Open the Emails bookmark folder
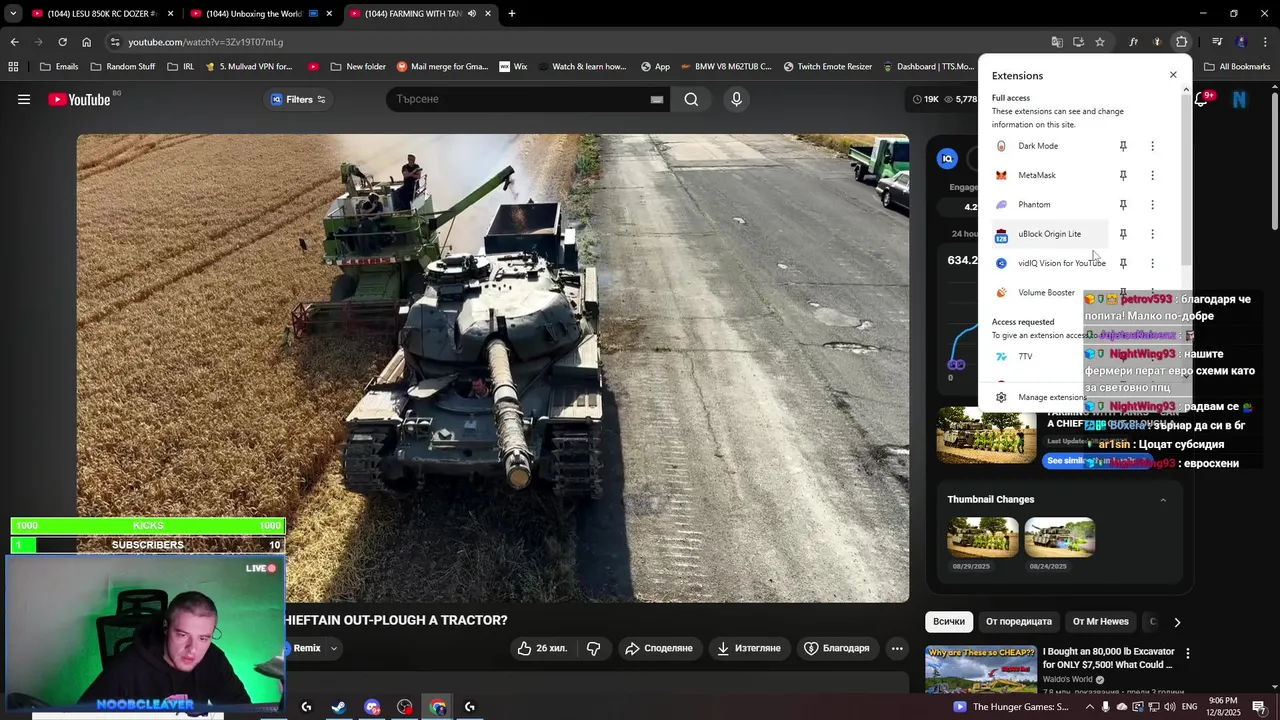Screen dimensions: 1280x720 tap(59, 67)
